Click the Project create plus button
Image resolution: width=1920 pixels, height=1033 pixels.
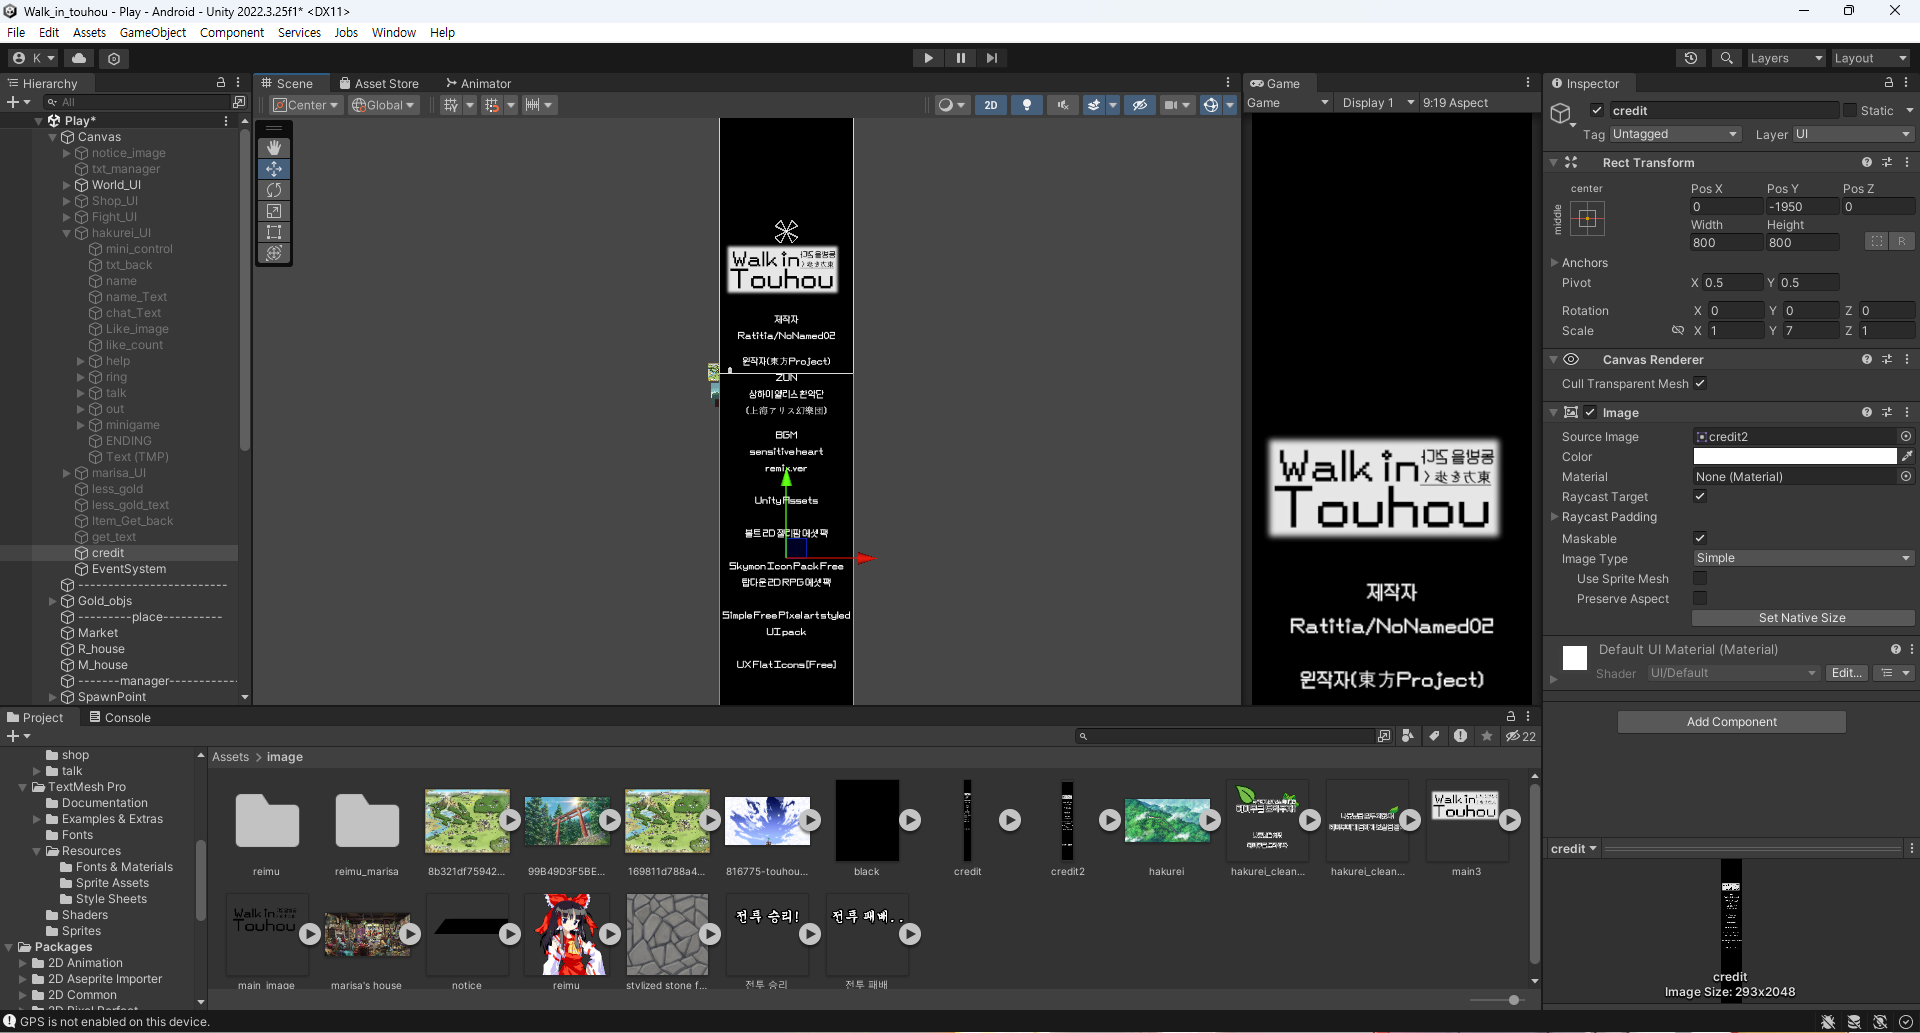pyautogui.click(x=17, y=736)
